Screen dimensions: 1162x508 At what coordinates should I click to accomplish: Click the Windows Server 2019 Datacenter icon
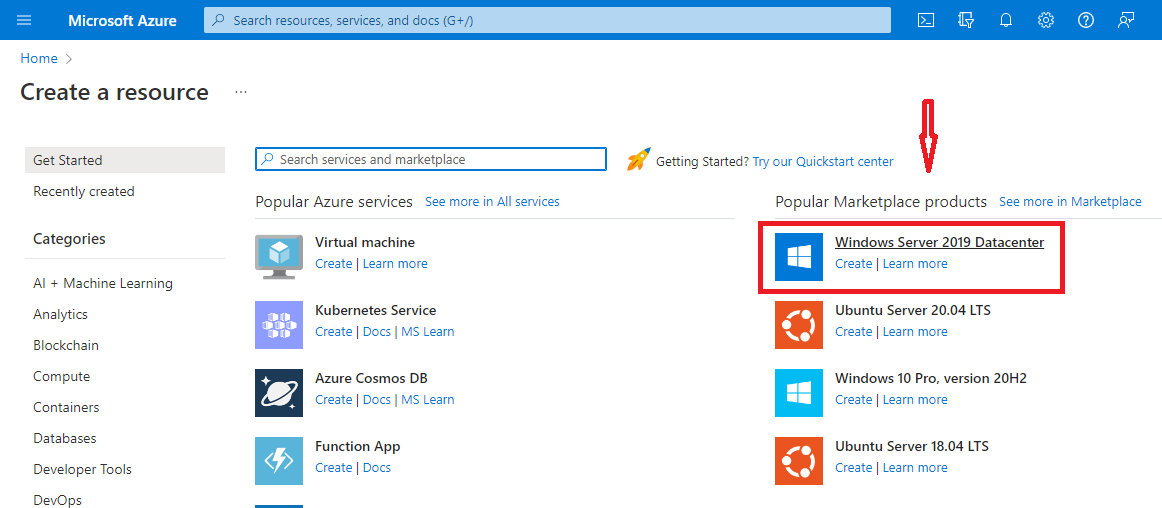pos(799,257)
